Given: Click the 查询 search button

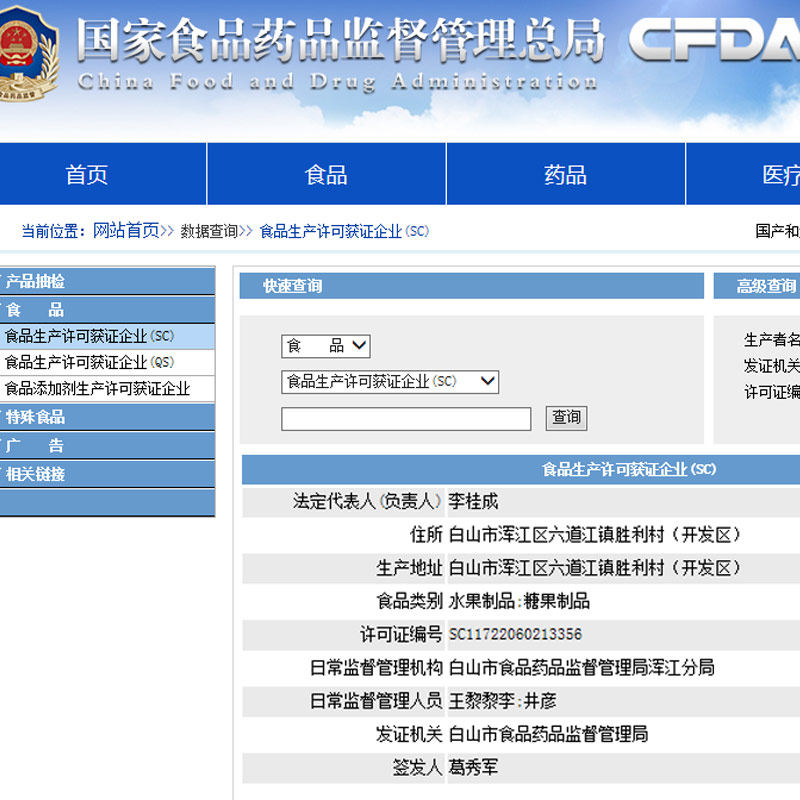Looking at the screenshot, I should (566, 418).
